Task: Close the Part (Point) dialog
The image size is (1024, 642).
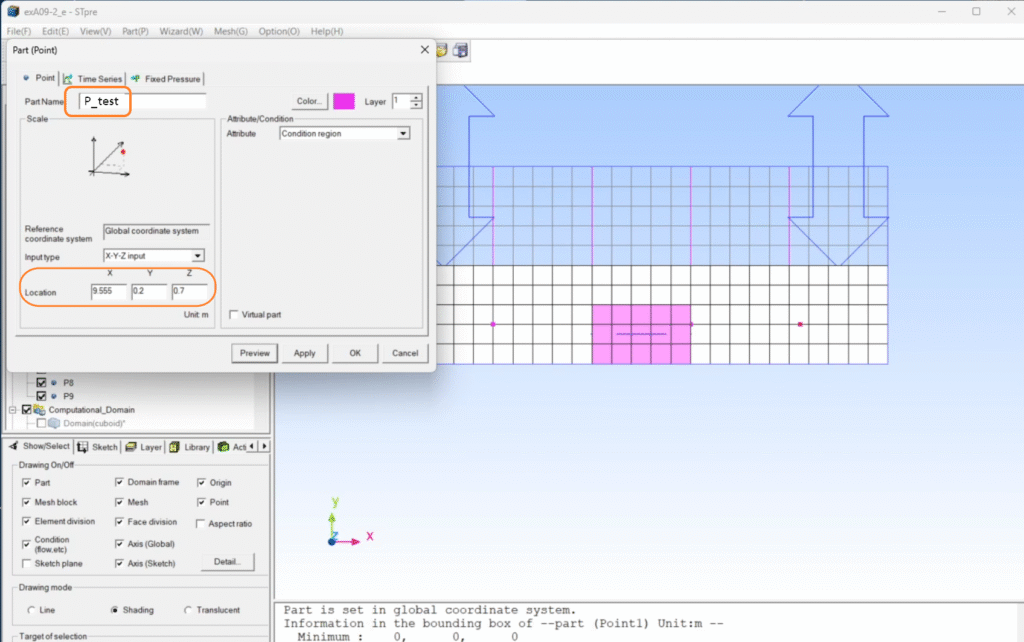Action: coord(424,50)
